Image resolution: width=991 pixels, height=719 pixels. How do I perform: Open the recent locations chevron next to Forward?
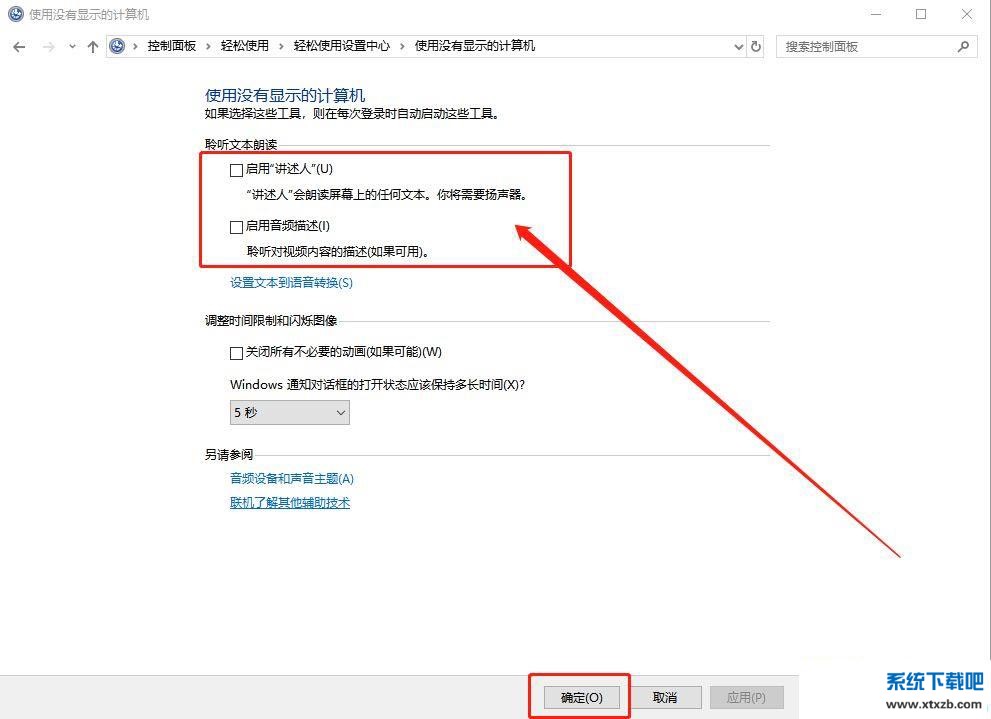tap(72, 46)
